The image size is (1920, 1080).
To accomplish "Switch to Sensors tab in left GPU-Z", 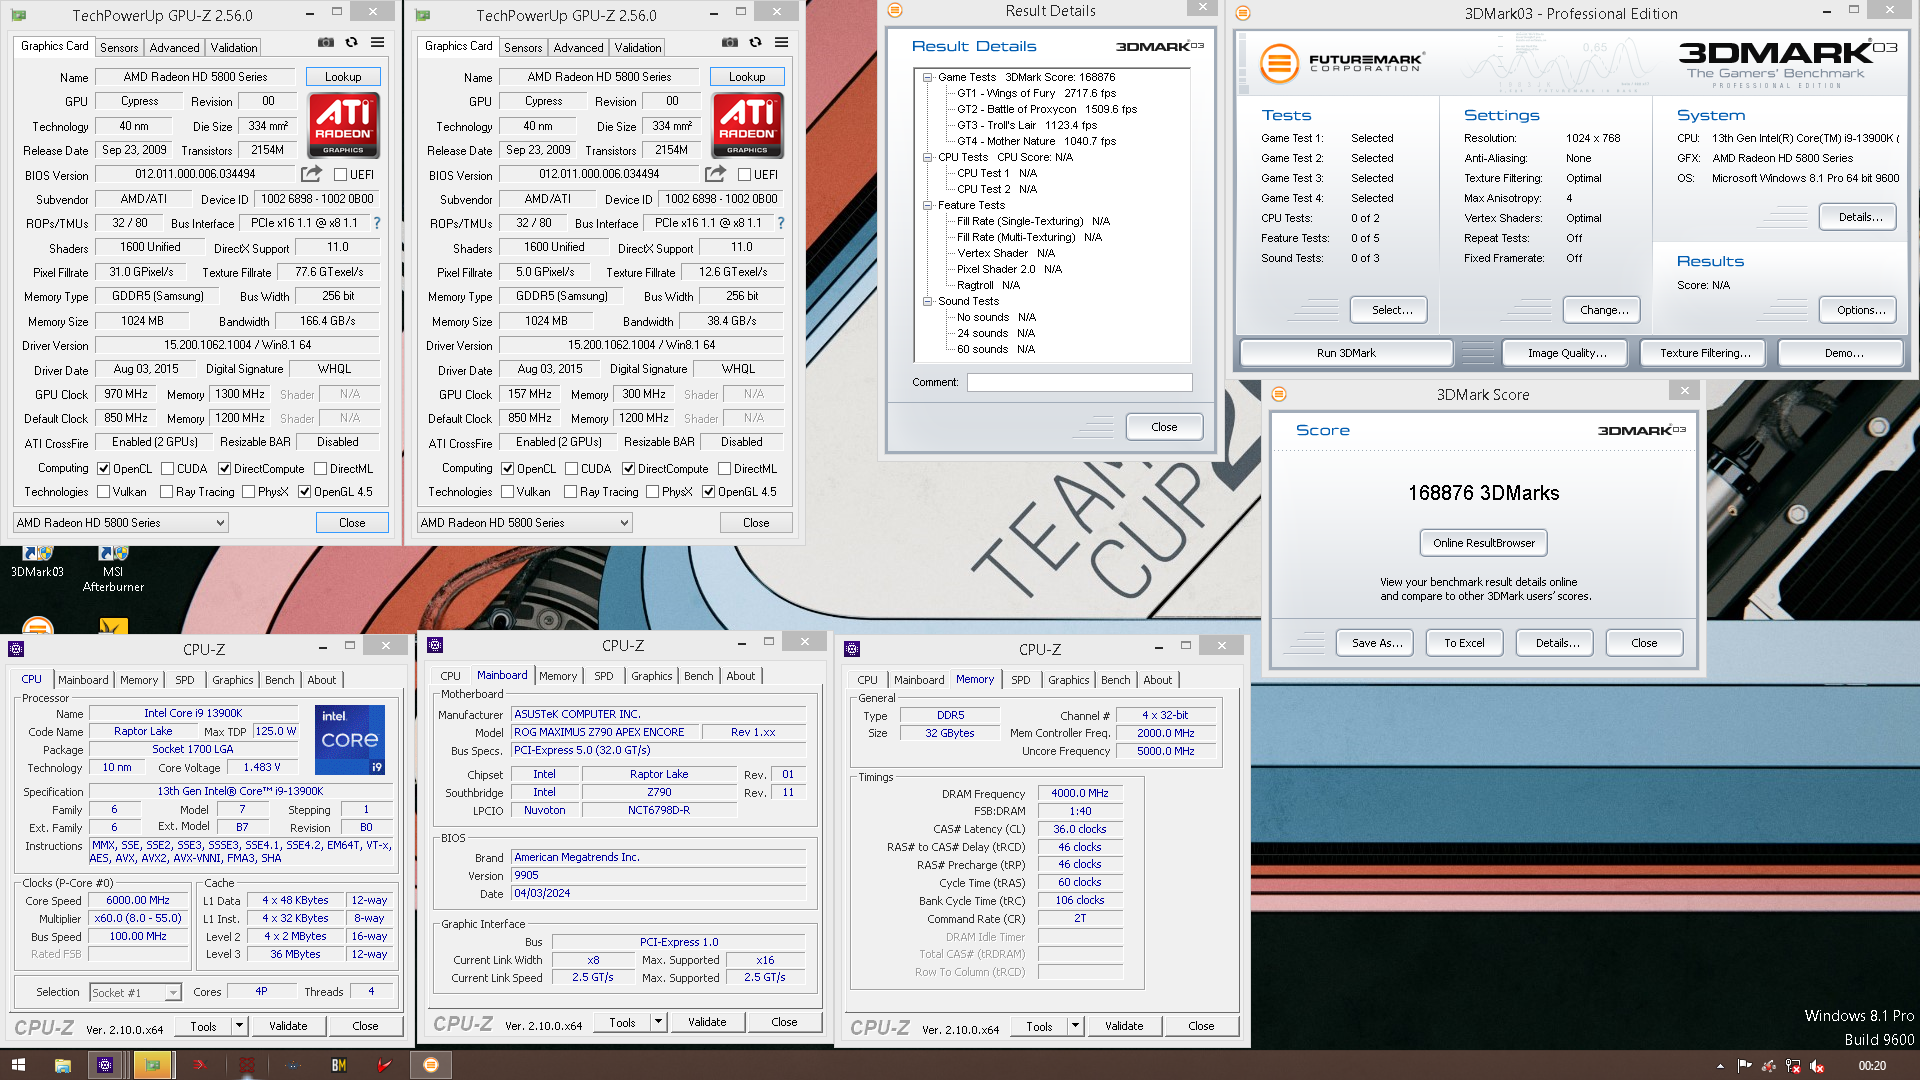I will [119, 47].
